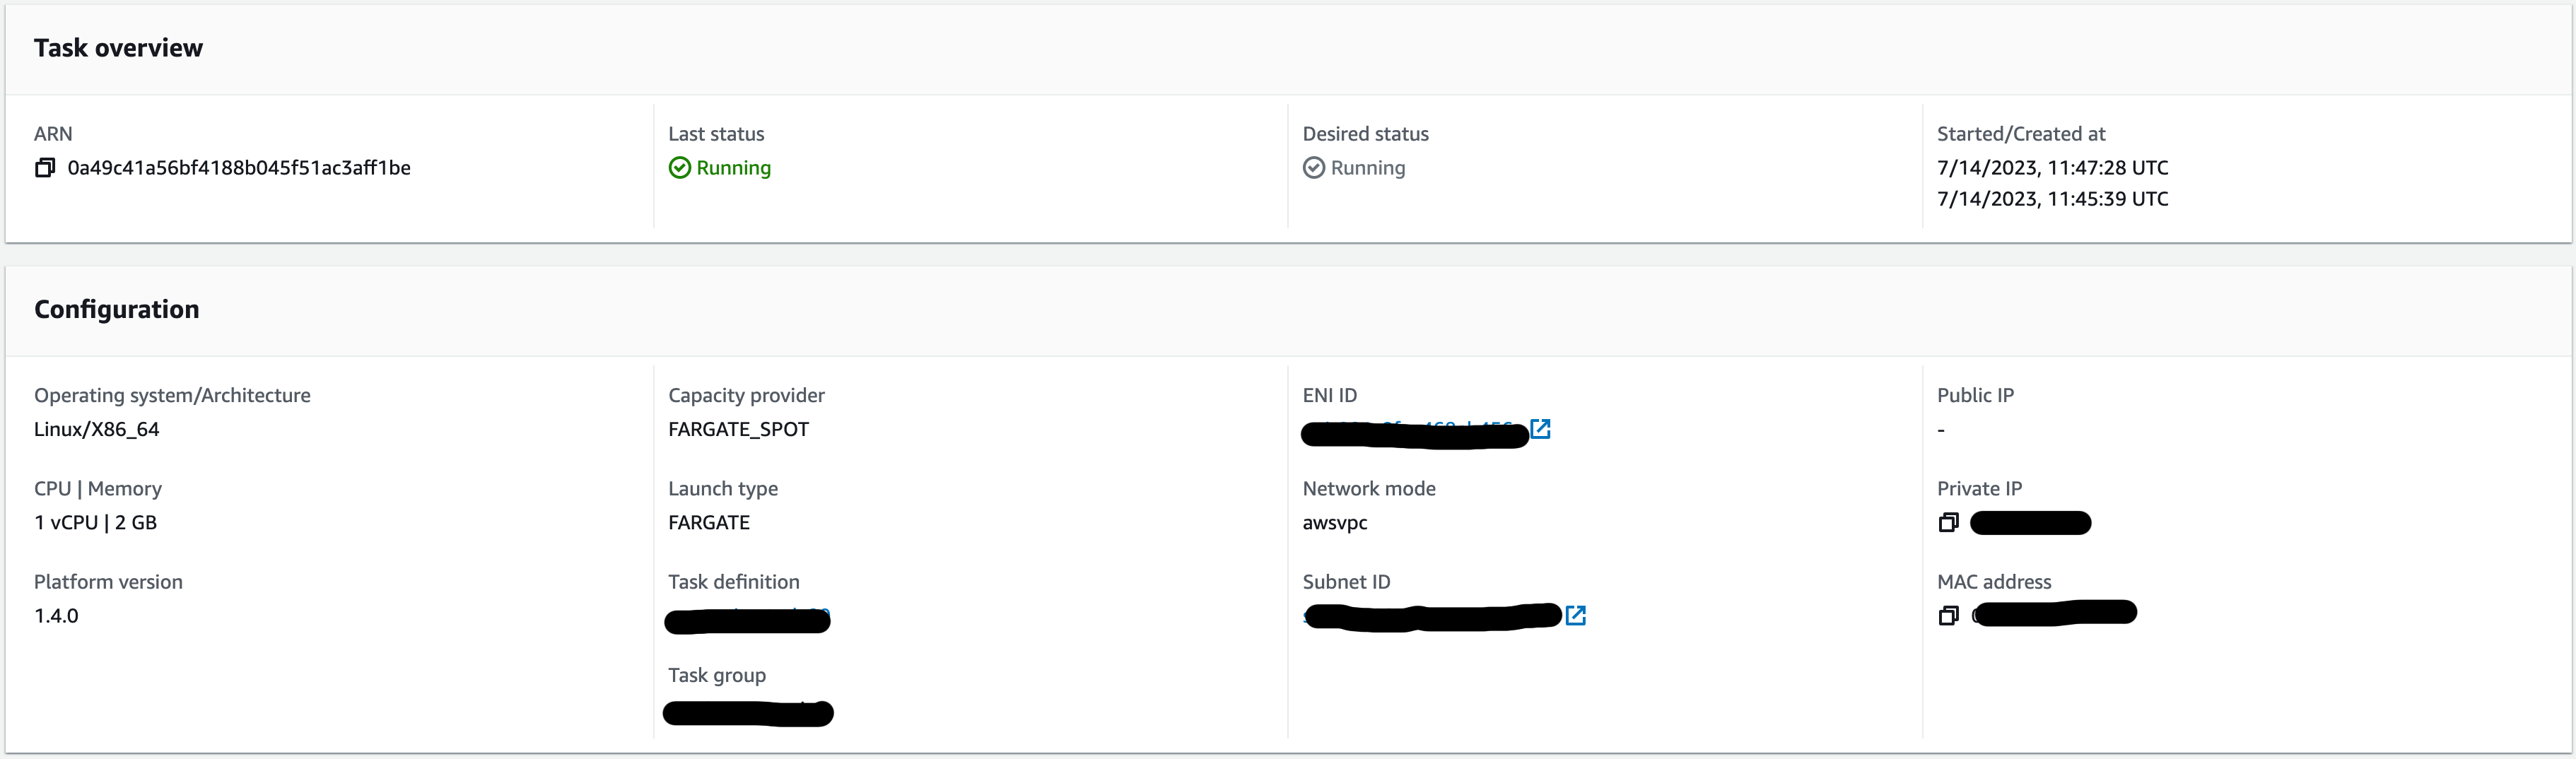
Task: Click the 11:47:28 UTC started timestamp
Action: [2052, 168]
